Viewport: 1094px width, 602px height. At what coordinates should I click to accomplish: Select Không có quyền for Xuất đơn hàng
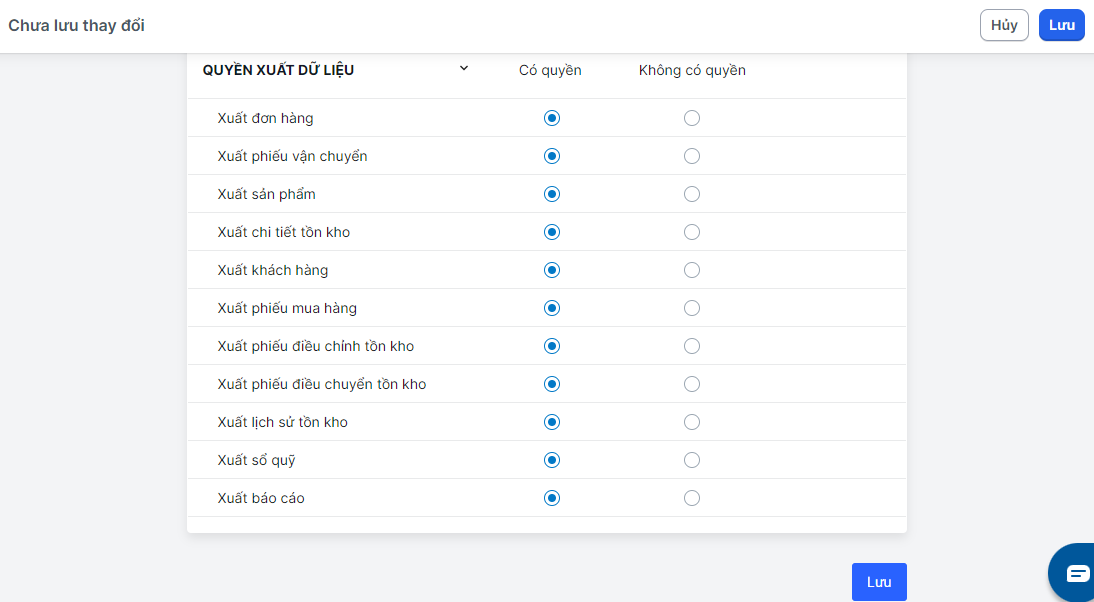click(x=692, y=118)
